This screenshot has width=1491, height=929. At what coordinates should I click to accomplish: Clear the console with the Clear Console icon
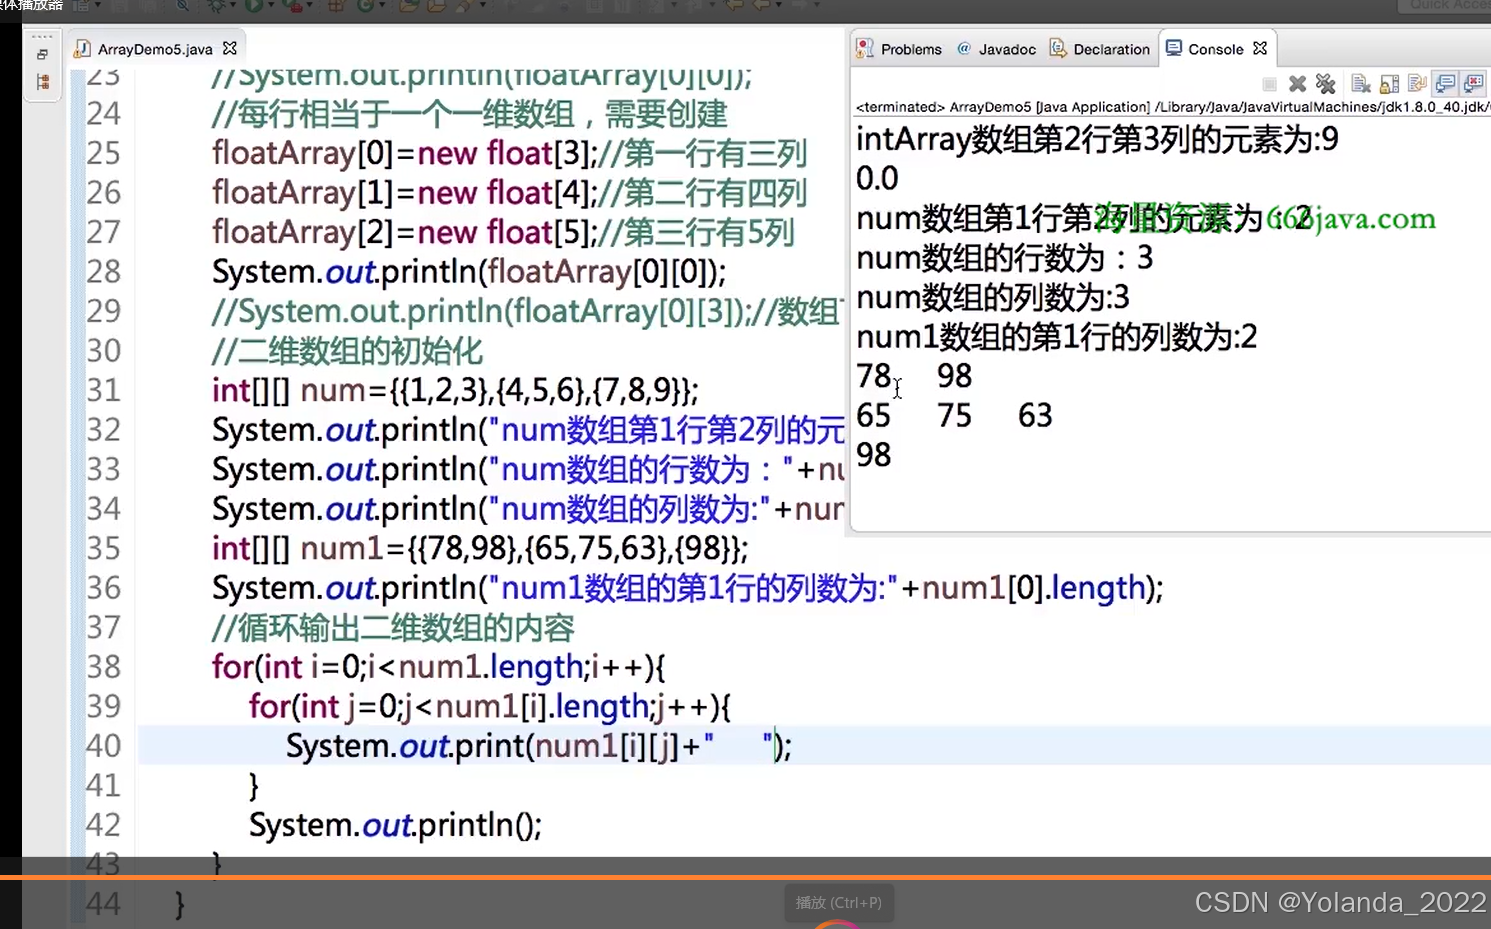tap(1361, 84)
